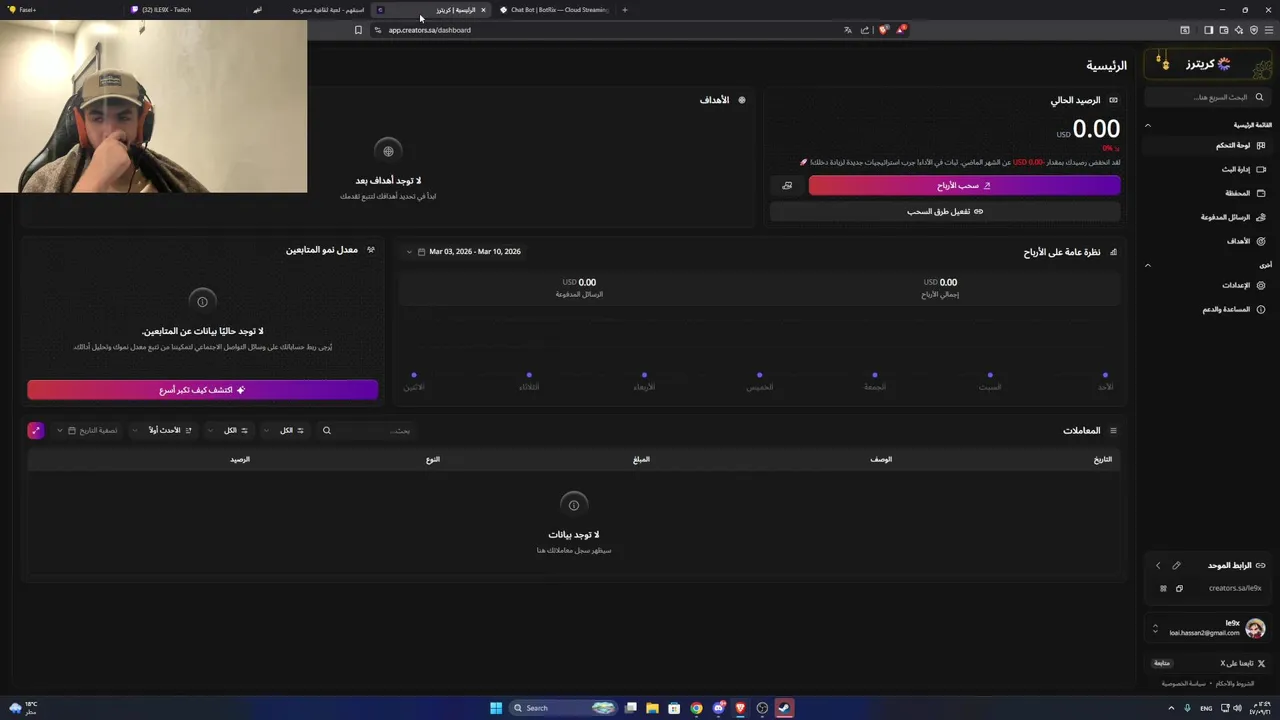Image resolution: width=1280 pixels, height=720 pixels.
Task: Click the sparkle icon beside معدل نمو المتابعين
Action: coord(370,249)
